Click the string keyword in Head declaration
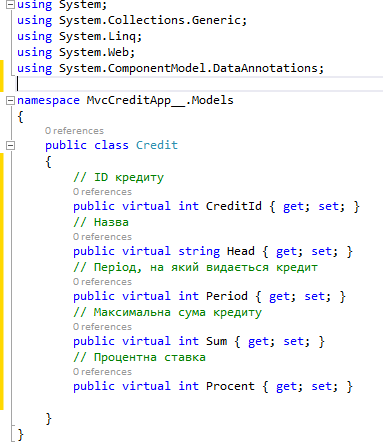 (x=199, y=251)
